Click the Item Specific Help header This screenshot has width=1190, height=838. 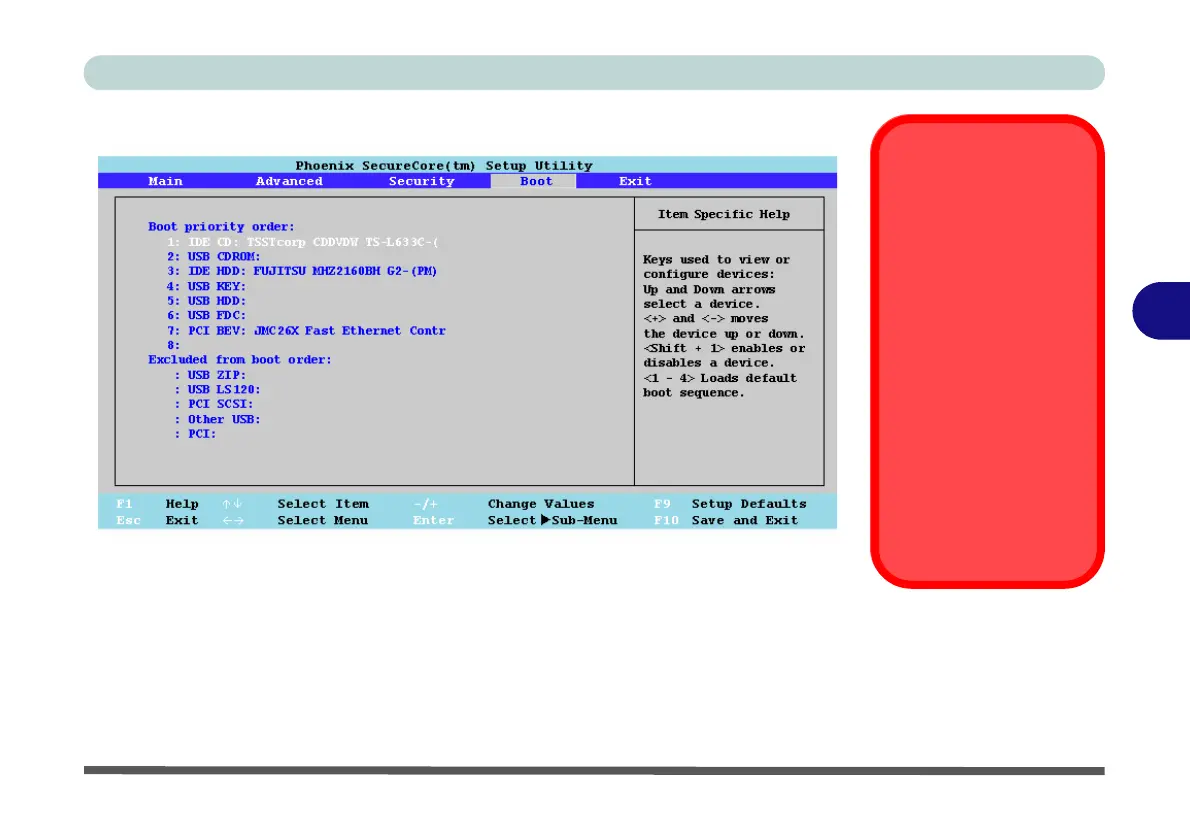coord(723,214)
